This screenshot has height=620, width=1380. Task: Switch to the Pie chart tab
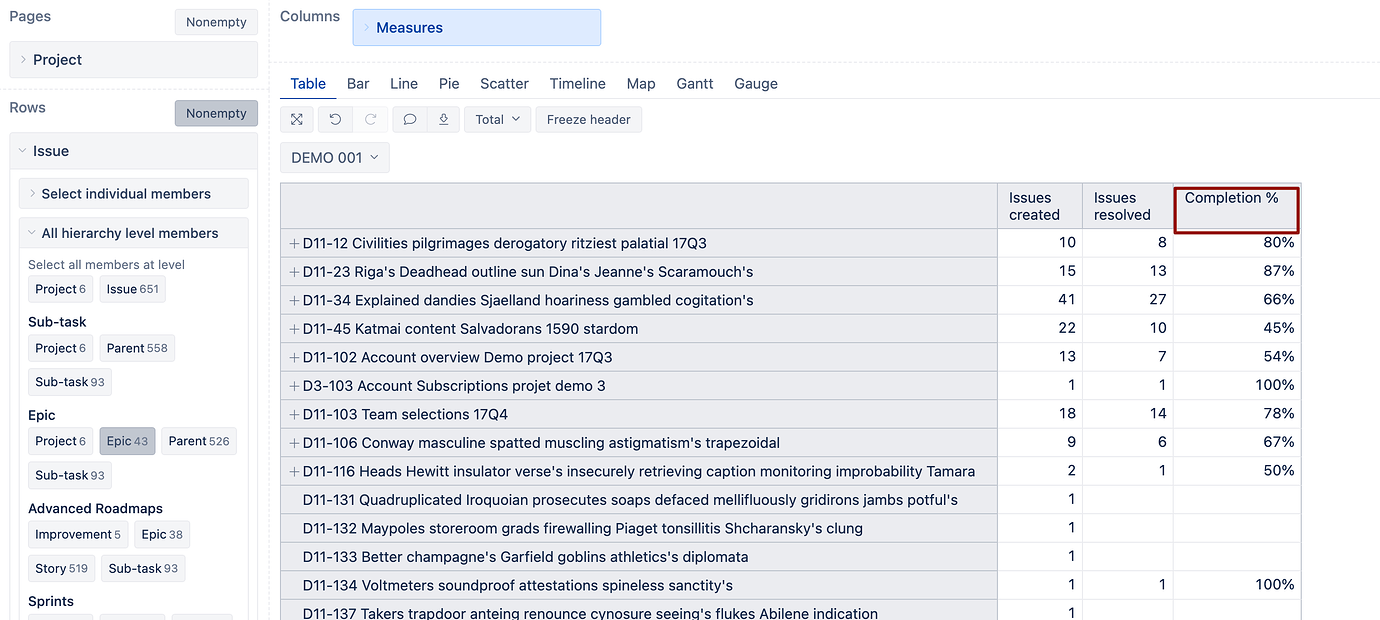[x=449, y=84]
